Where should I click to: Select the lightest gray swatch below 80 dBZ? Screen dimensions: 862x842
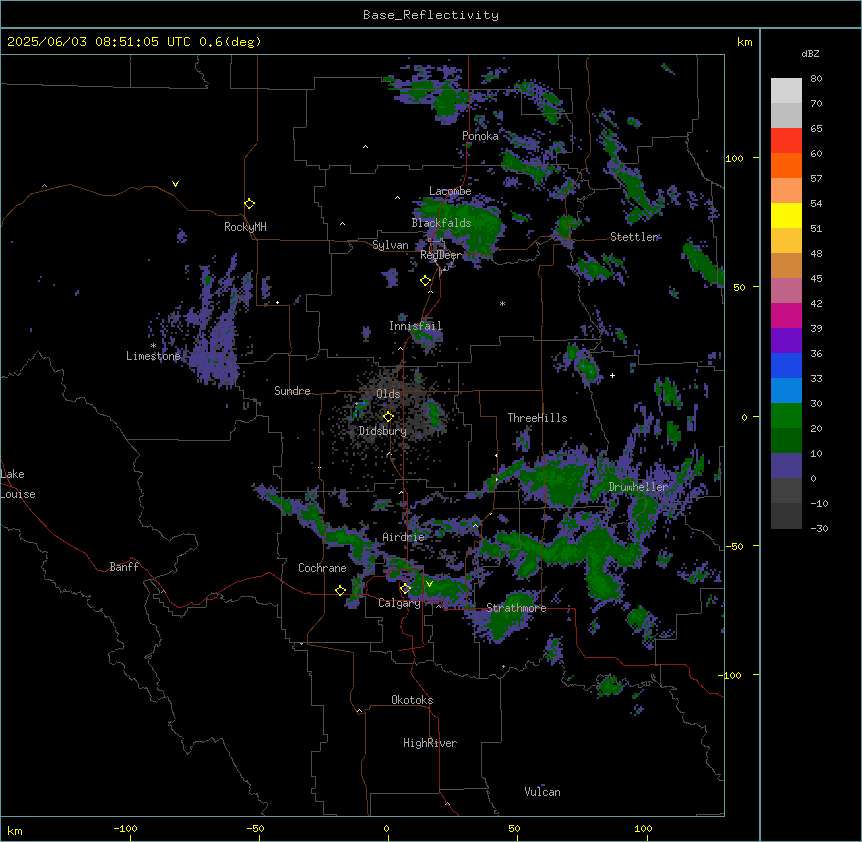pyautogui.click(x=786, y=91)
